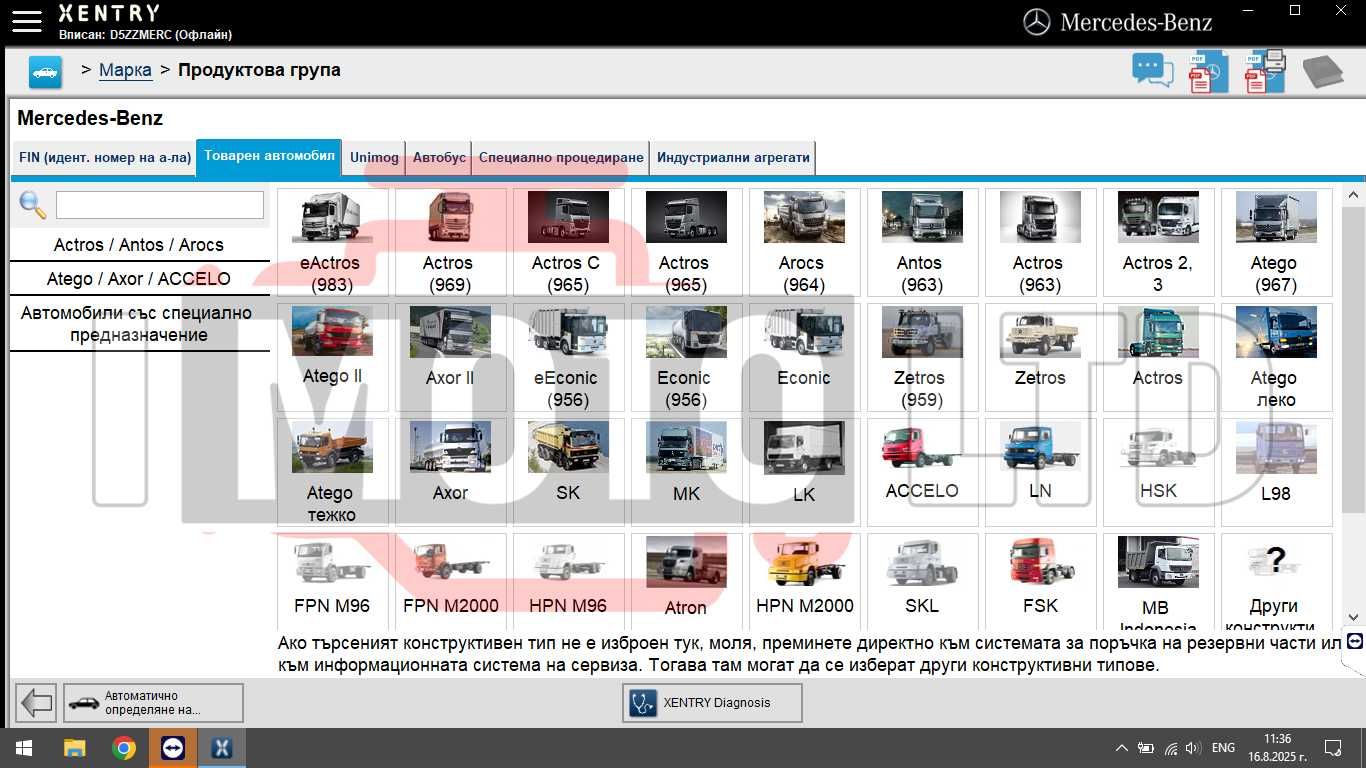
Task: Switch to the Unimog tab
Action: [x=374, y=158]
